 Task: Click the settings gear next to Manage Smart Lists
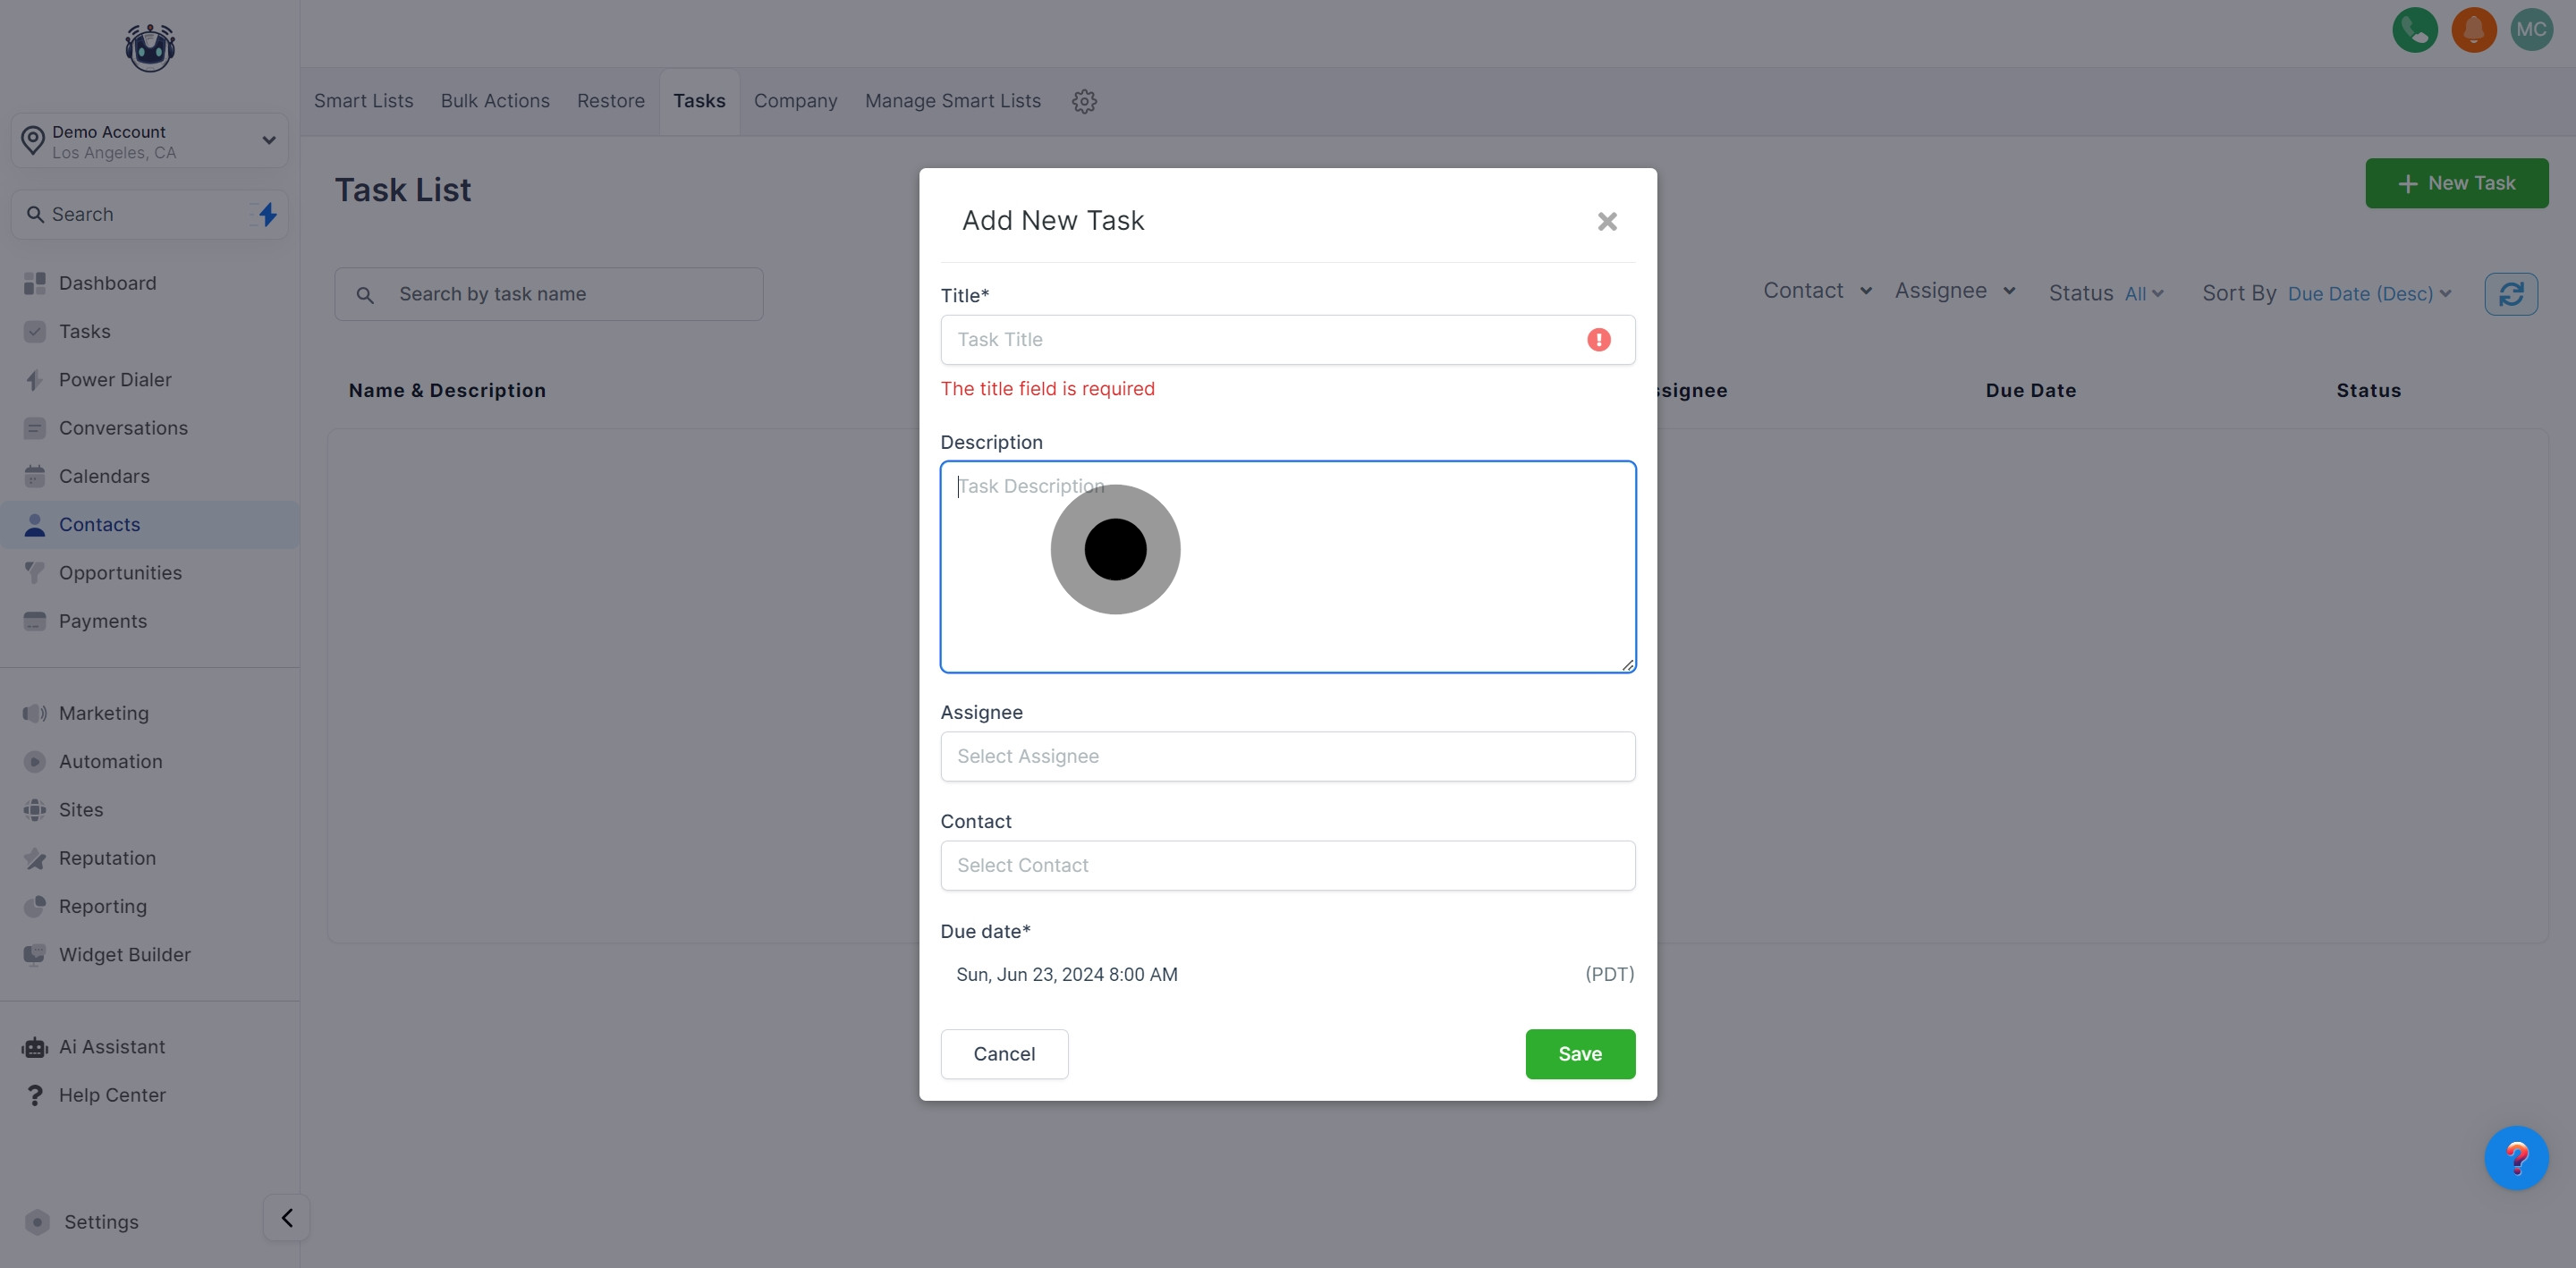click(1084, 101)
